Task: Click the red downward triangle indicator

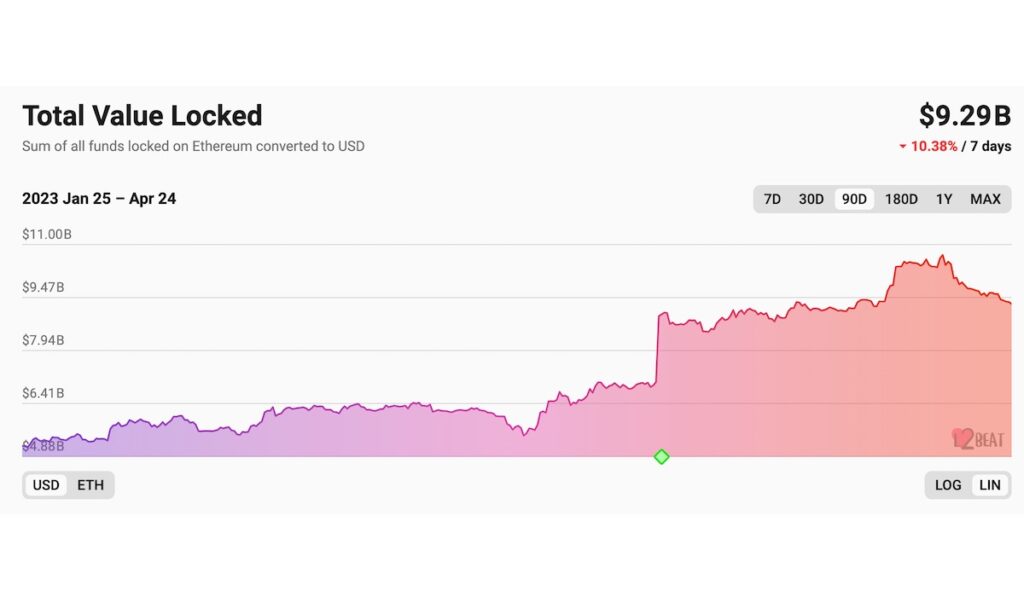Action: 902,147
